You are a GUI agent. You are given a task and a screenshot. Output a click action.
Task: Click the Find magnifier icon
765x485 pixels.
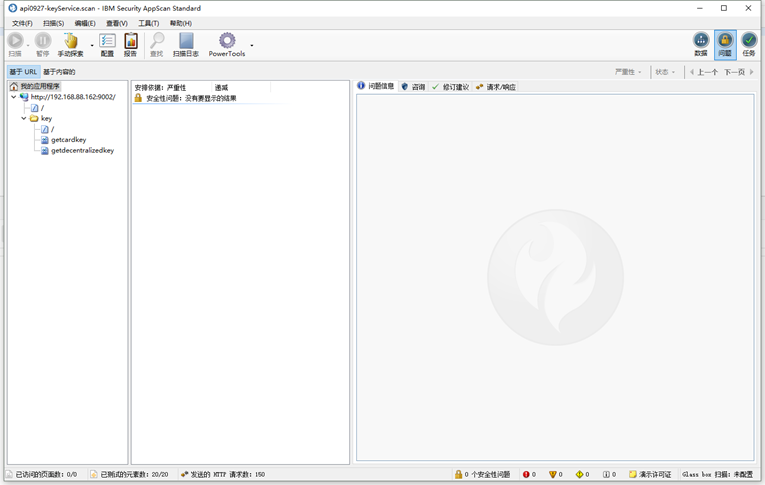point(157,44)
